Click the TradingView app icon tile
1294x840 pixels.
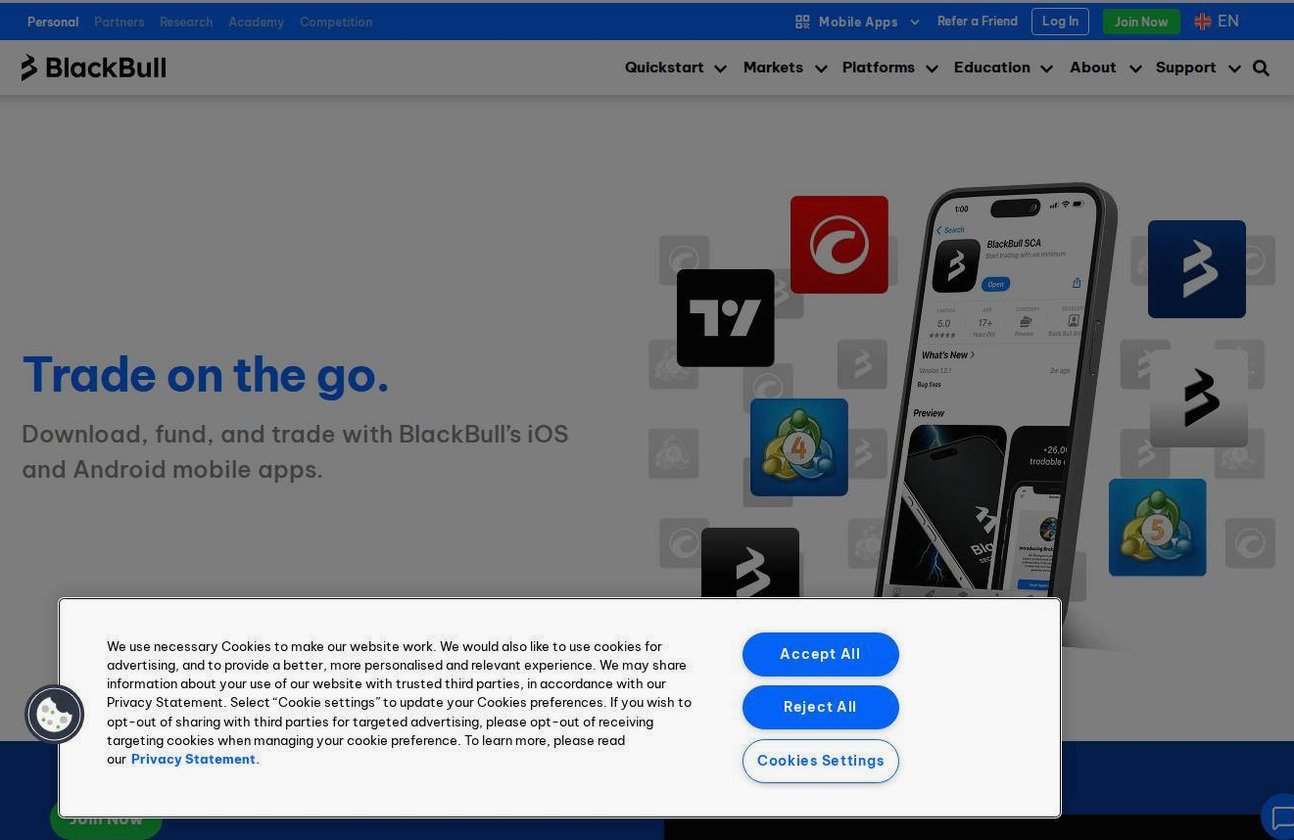(726, 318)
